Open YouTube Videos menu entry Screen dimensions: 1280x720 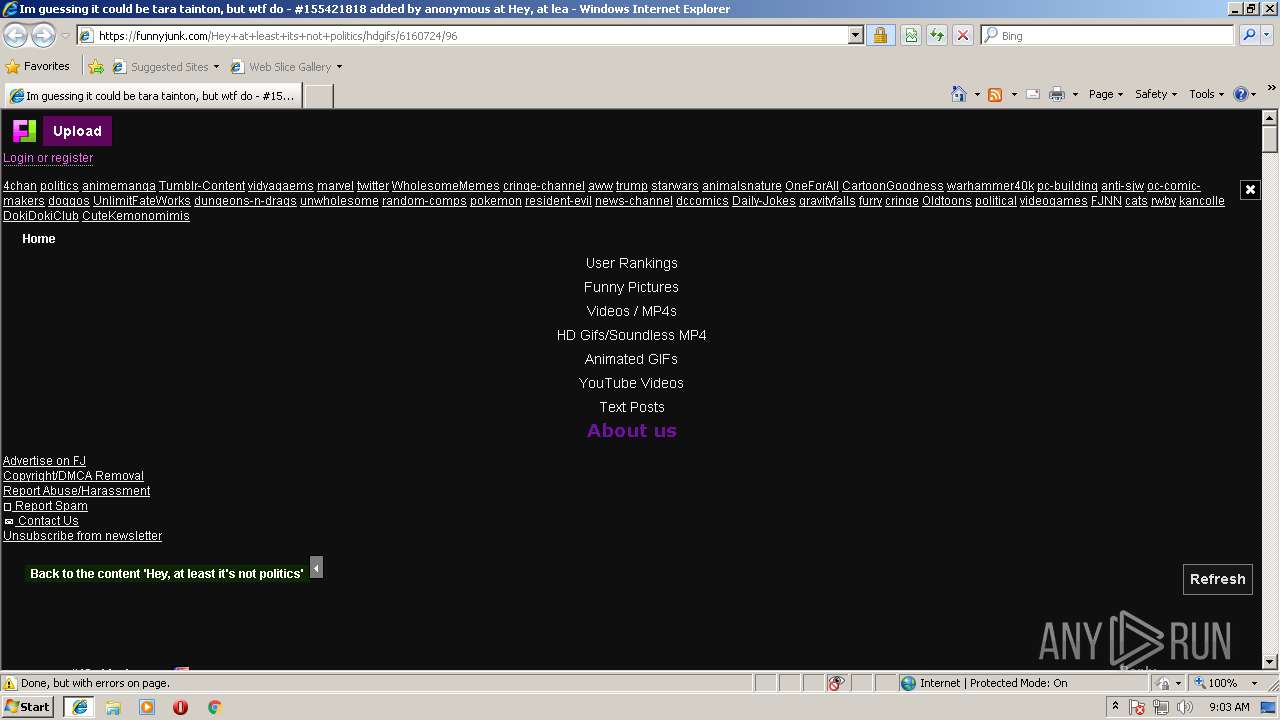[632, 383]
